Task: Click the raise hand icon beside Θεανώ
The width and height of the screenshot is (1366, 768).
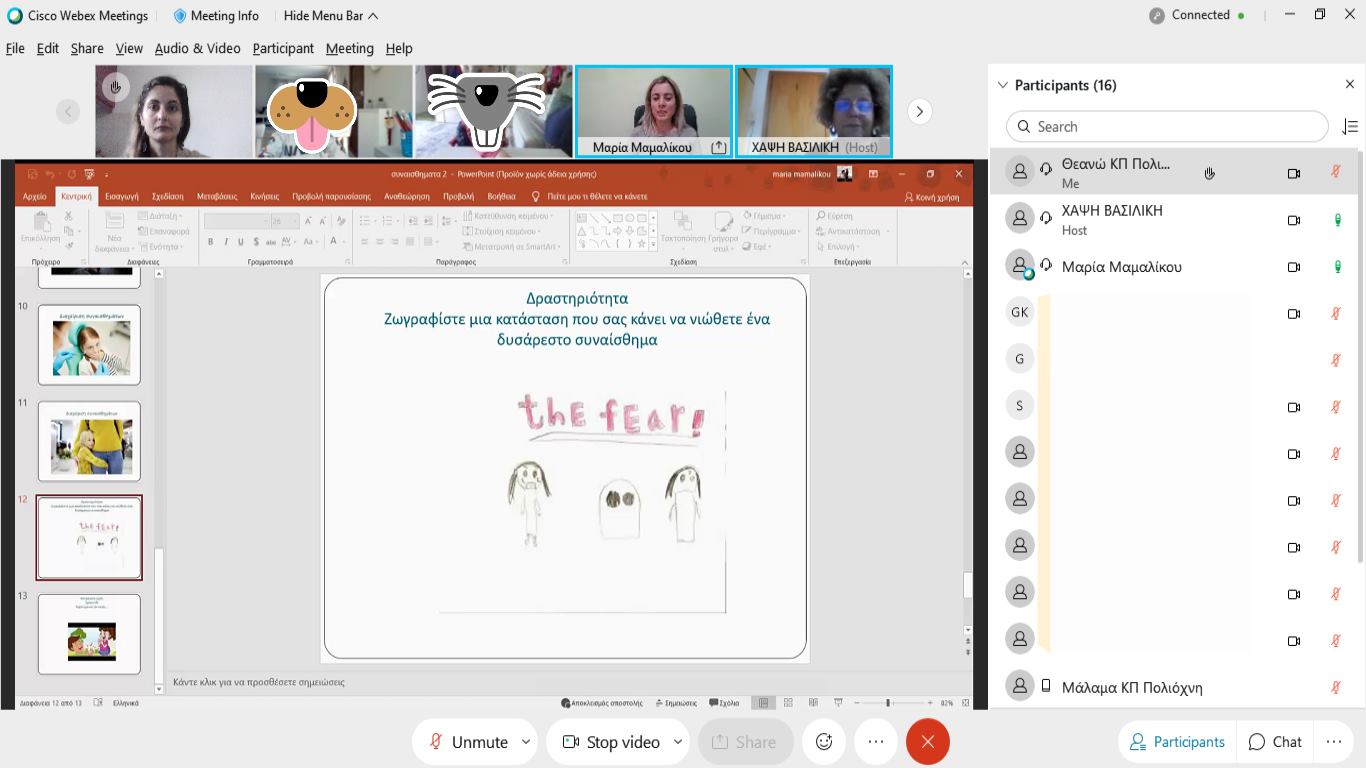Action: click(x=1209, y=173)
